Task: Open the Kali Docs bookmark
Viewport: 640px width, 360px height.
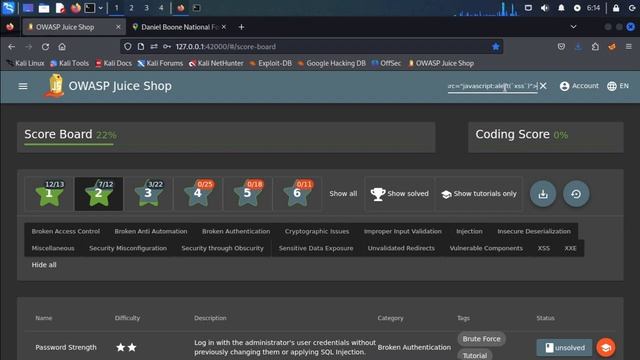Action: pos(113,63)
